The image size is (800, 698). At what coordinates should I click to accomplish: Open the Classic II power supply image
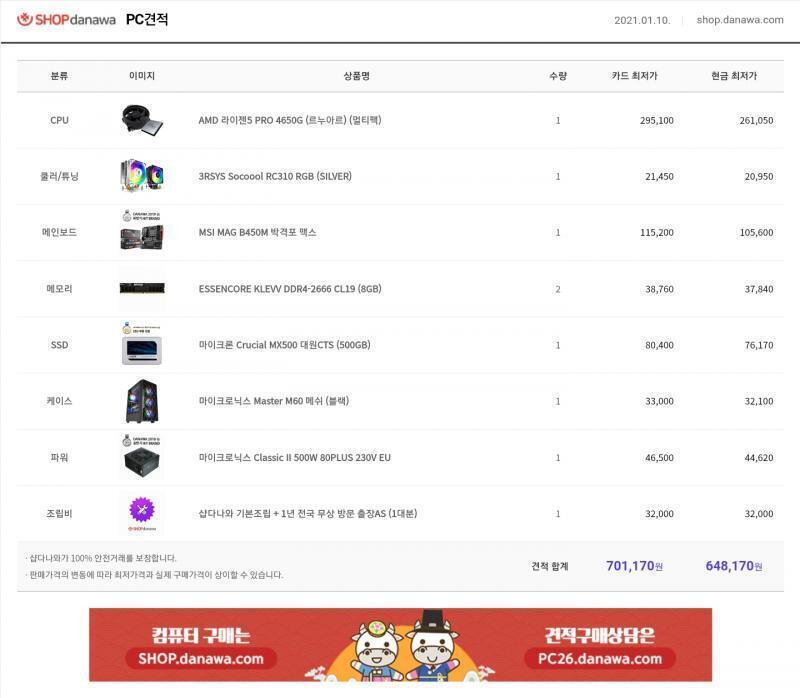click(x=142, y=456)
